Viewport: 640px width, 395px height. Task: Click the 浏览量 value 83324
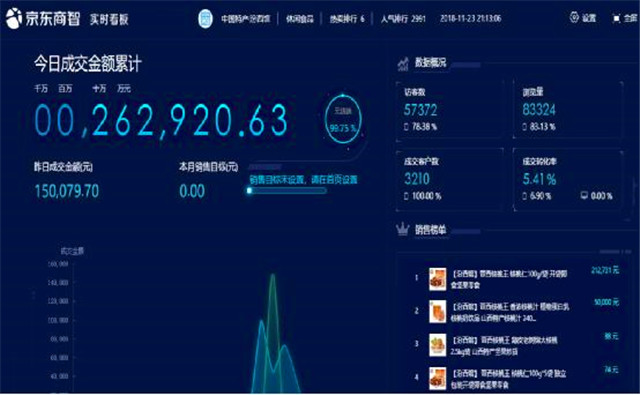539,110
